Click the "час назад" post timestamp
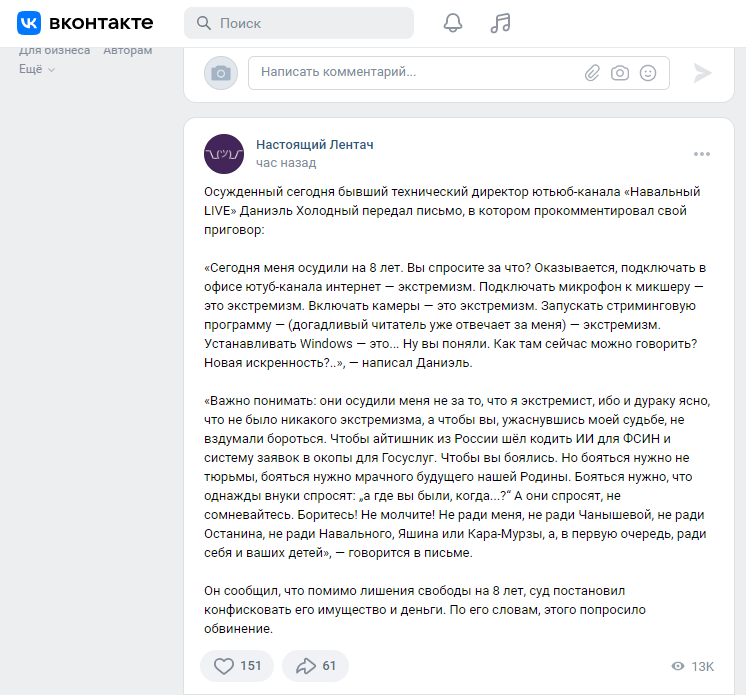 (286, 163)
